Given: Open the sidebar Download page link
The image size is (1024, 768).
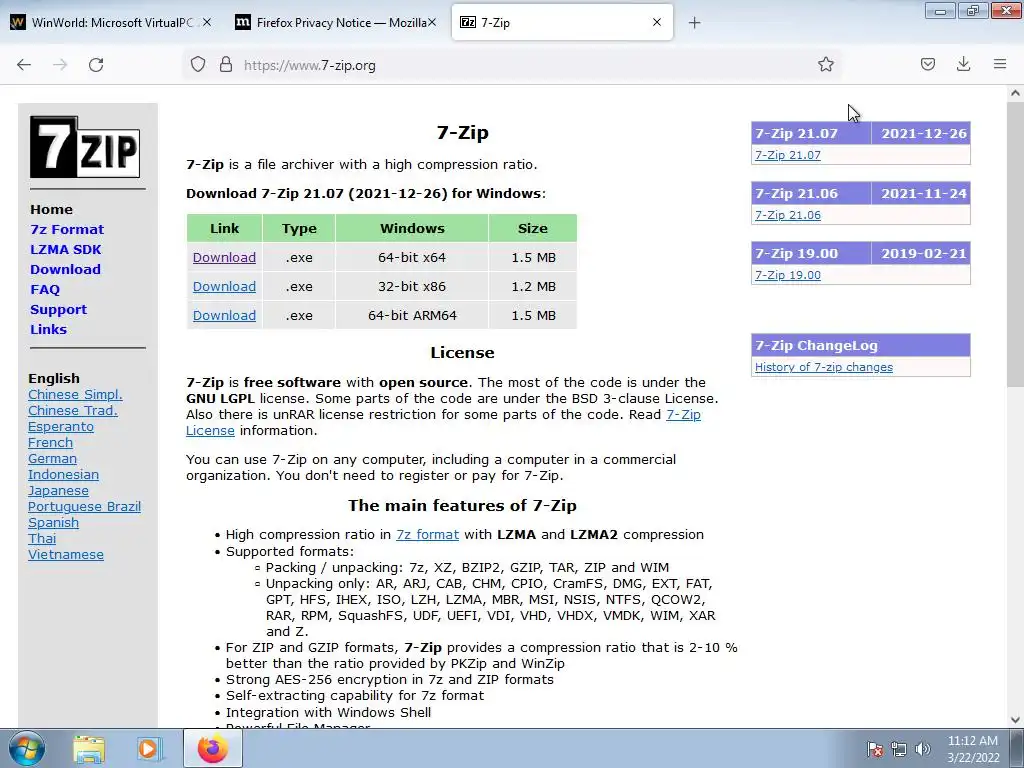Looking at the screenshot, I should coord(65,270).
